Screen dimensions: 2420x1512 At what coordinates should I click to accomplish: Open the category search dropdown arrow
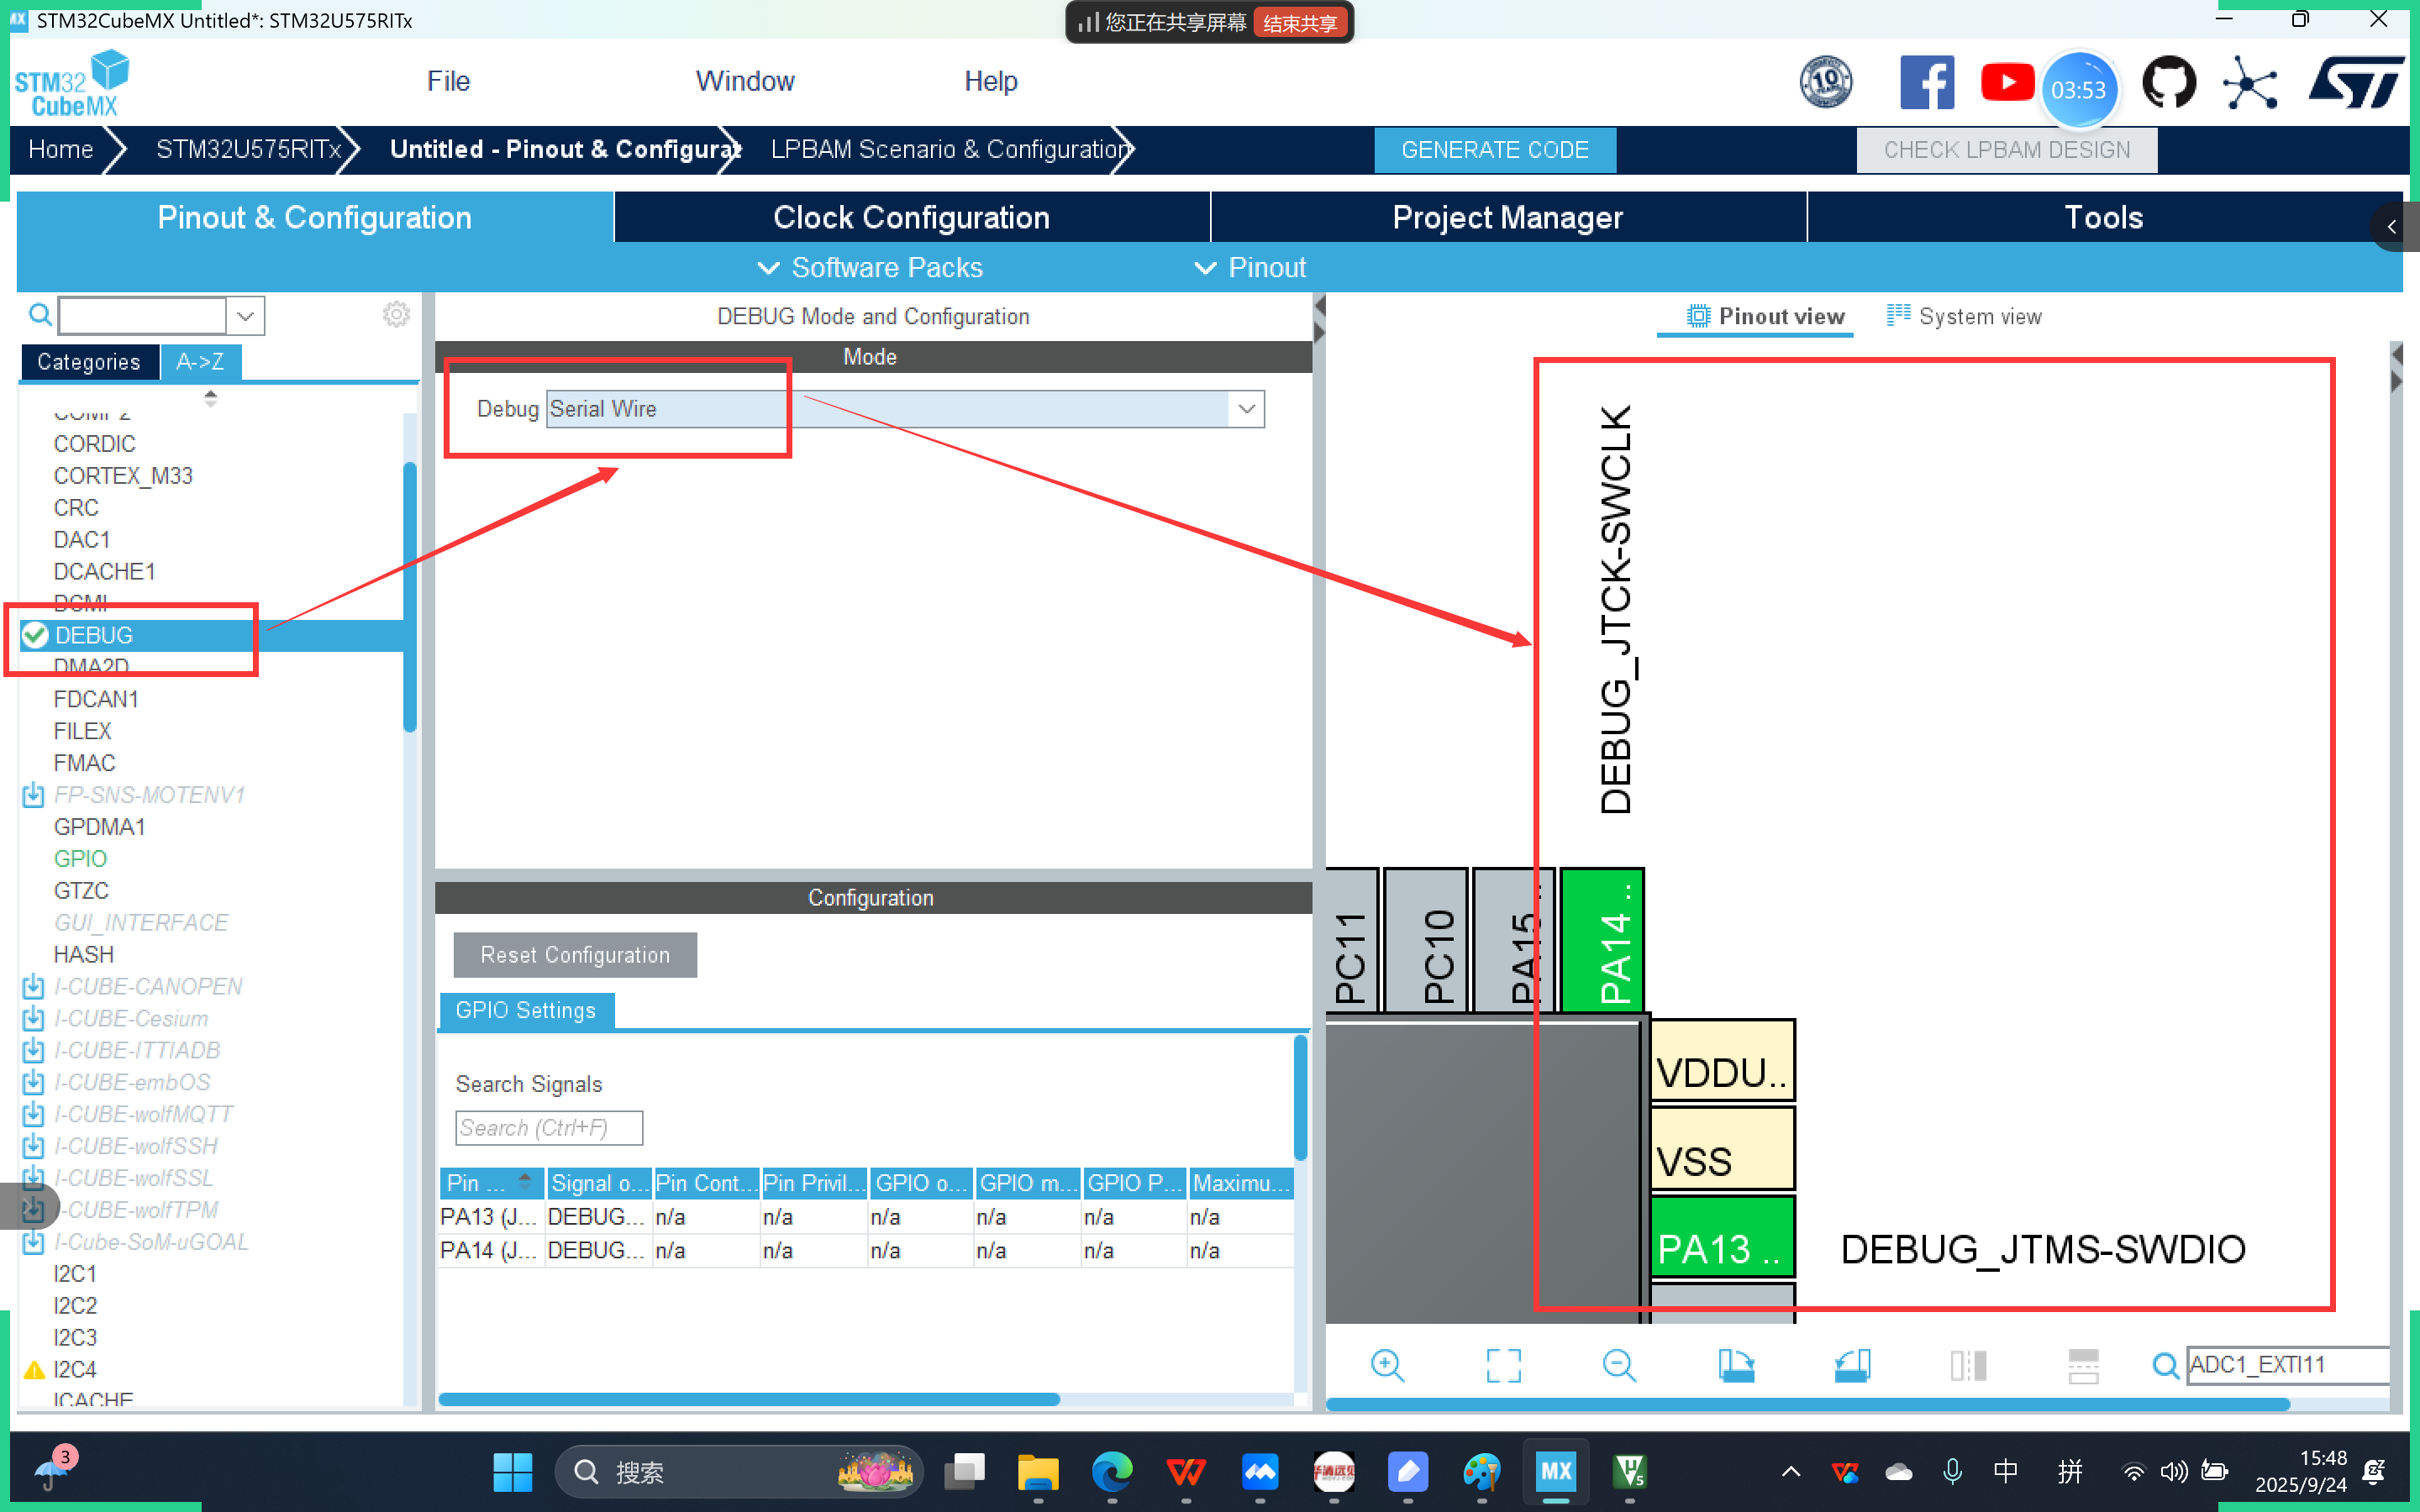245,316
